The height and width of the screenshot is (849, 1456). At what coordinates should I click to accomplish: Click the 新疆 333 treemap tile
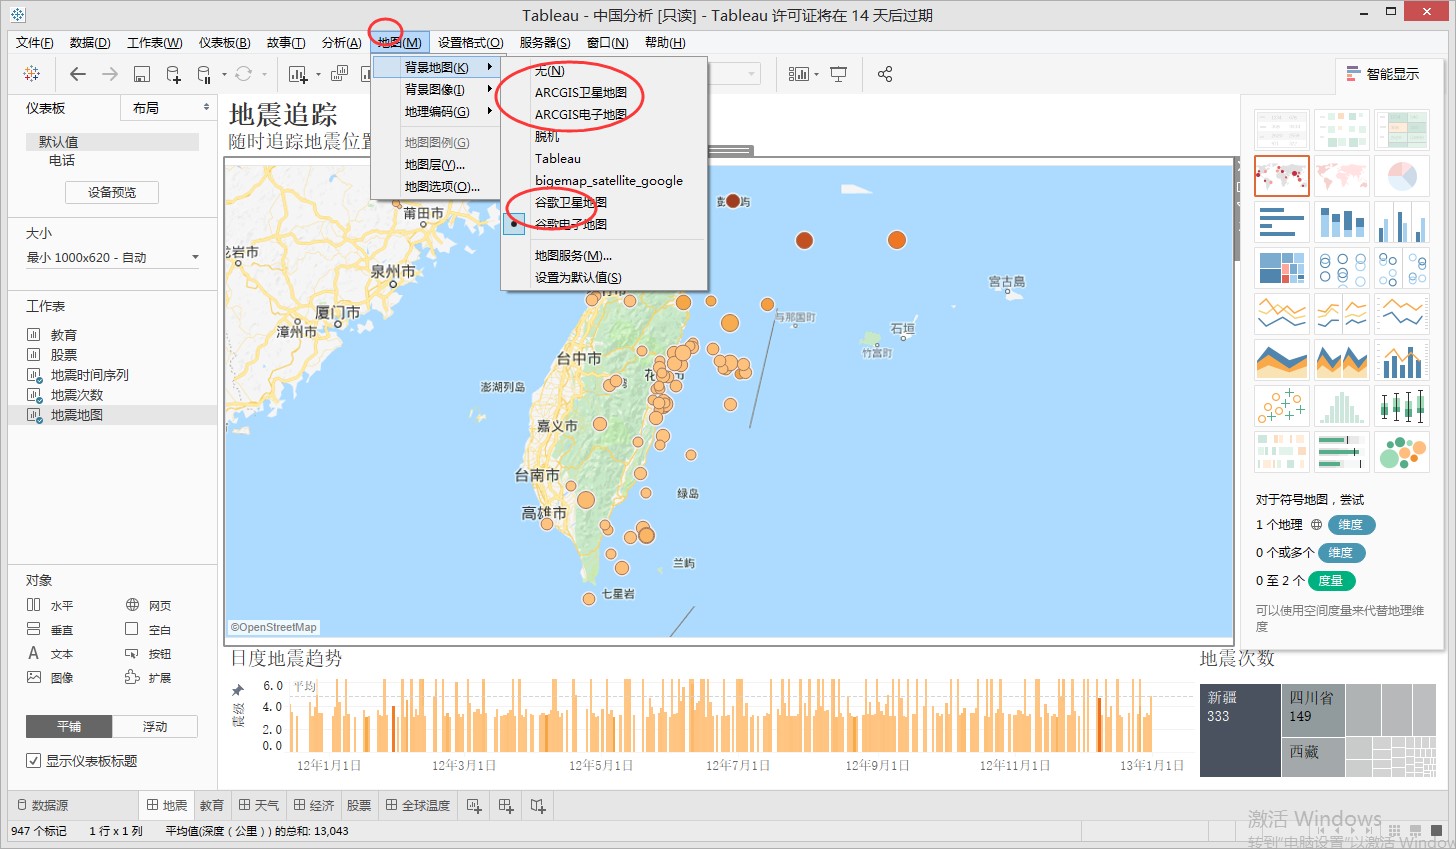point(1240,730)
